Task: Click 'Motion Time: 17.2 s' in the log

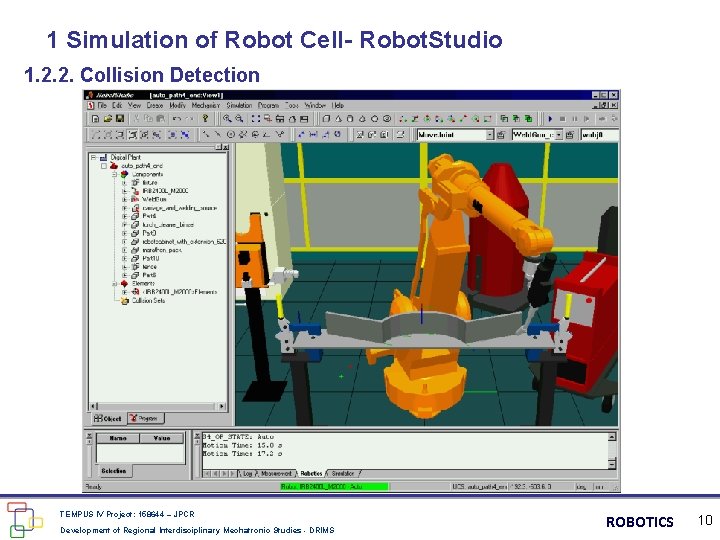Action: click(x=242, y=454)
